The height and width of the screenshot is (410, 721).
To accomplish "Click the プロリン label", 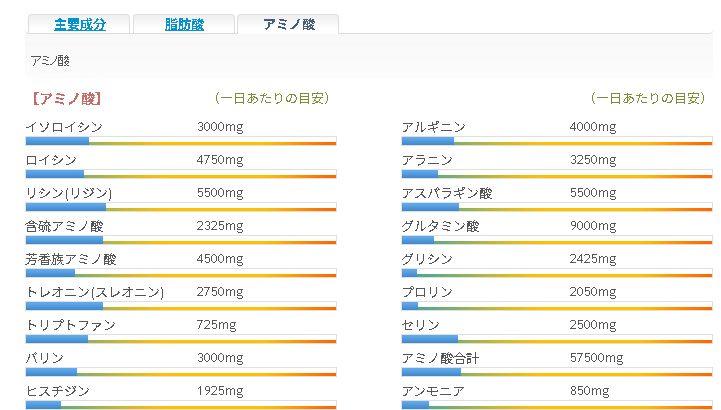I will [x=427, y=292].
